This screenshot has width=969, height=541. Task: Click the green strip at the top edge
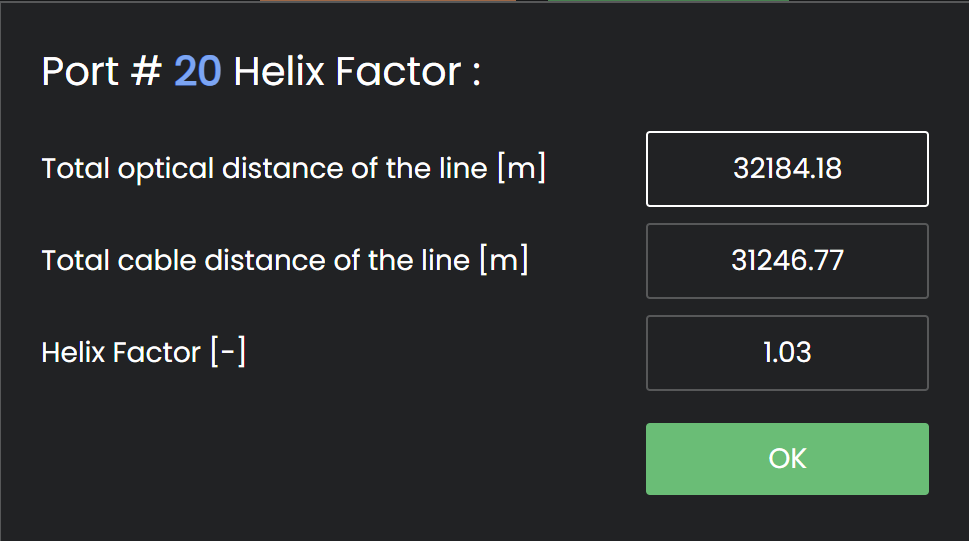668,1
